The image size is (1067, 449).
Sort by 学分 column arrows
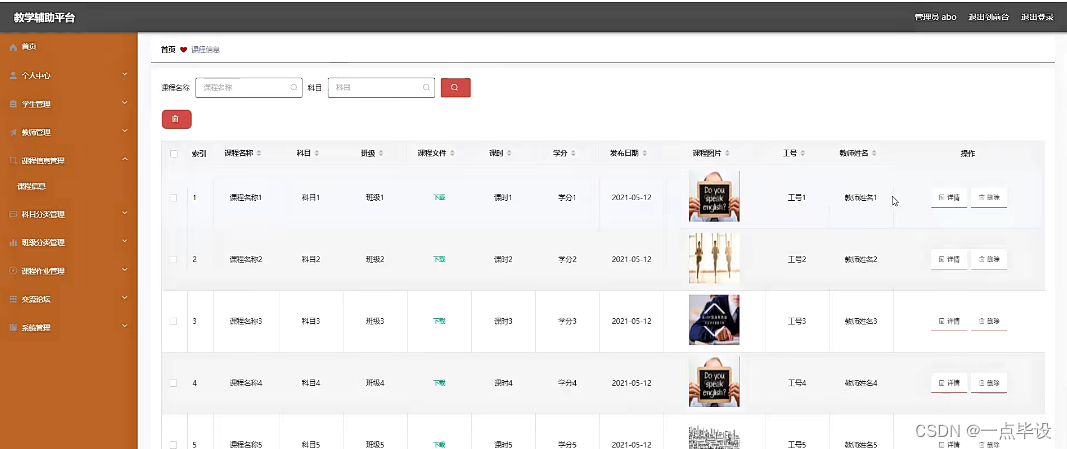tap(573, 154)
